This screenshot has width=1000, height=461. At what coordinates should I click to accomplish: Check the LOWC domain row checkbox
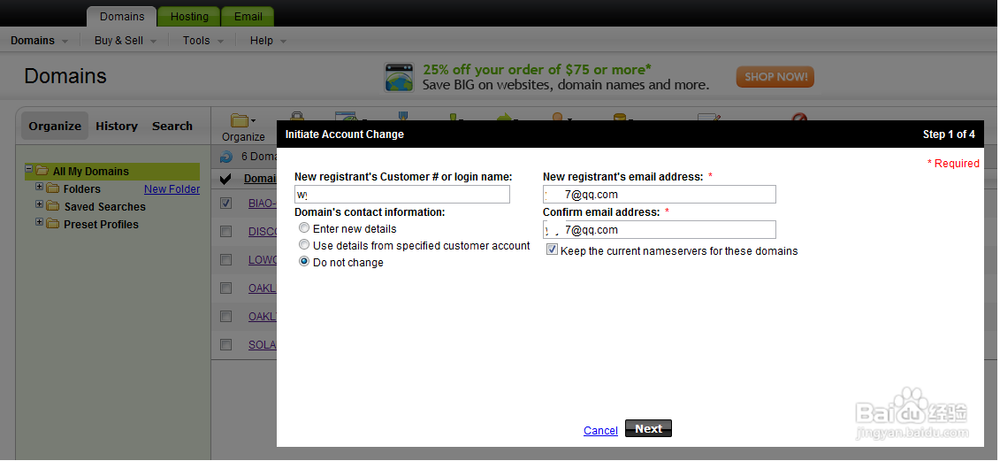coord(226,260)
